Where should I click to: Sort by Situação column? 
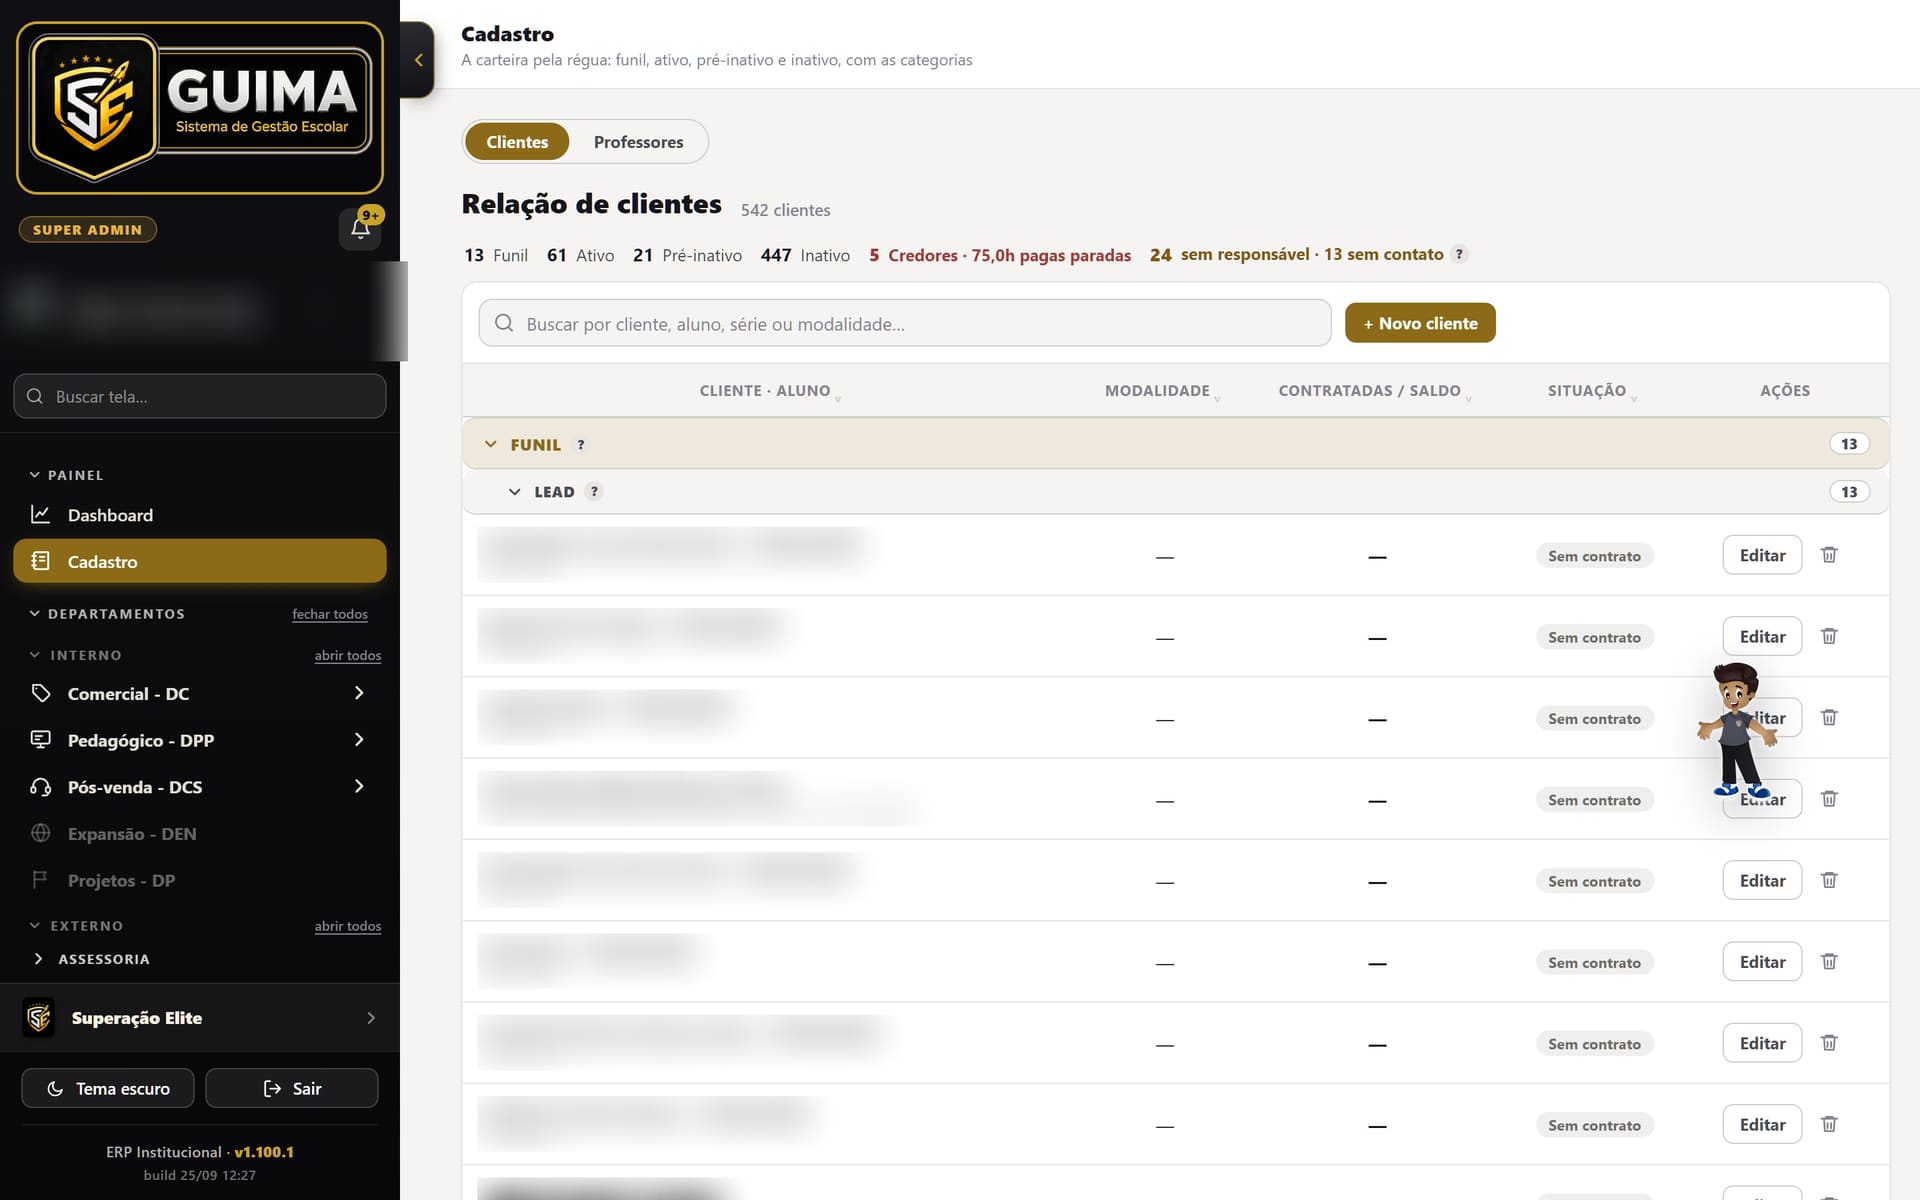click(1592, 391)
